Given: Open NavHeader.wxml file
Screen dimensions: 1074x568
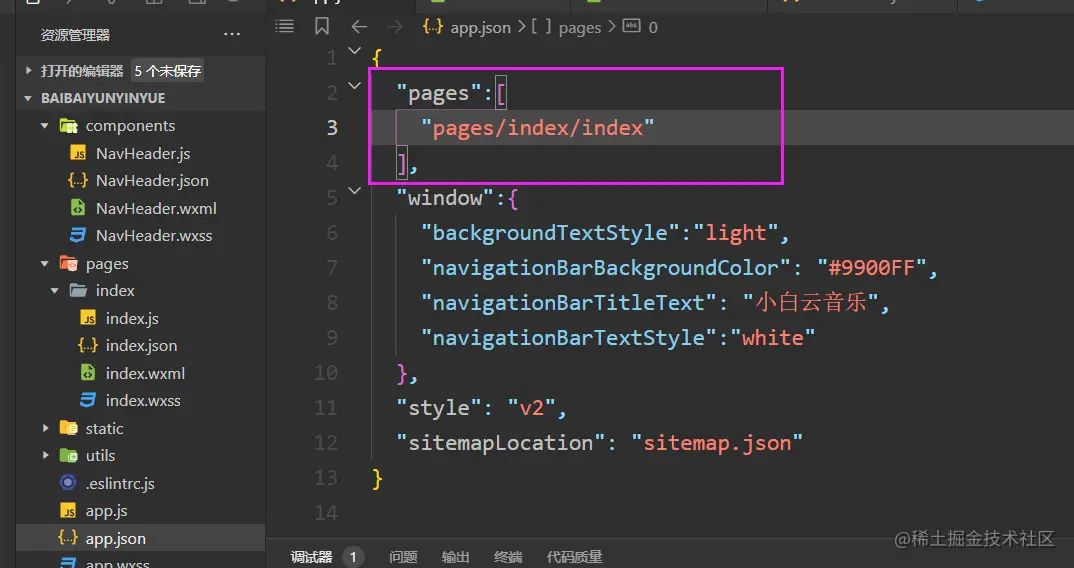Looking at the screenshot, I should (x=156, y=208).
